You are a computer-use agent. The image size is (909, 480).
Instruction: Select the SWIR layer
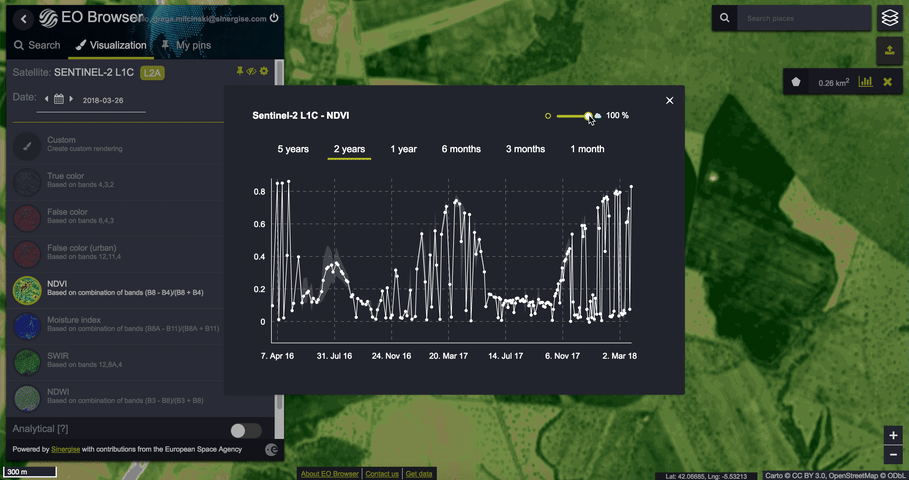click(x=116, y=360)
